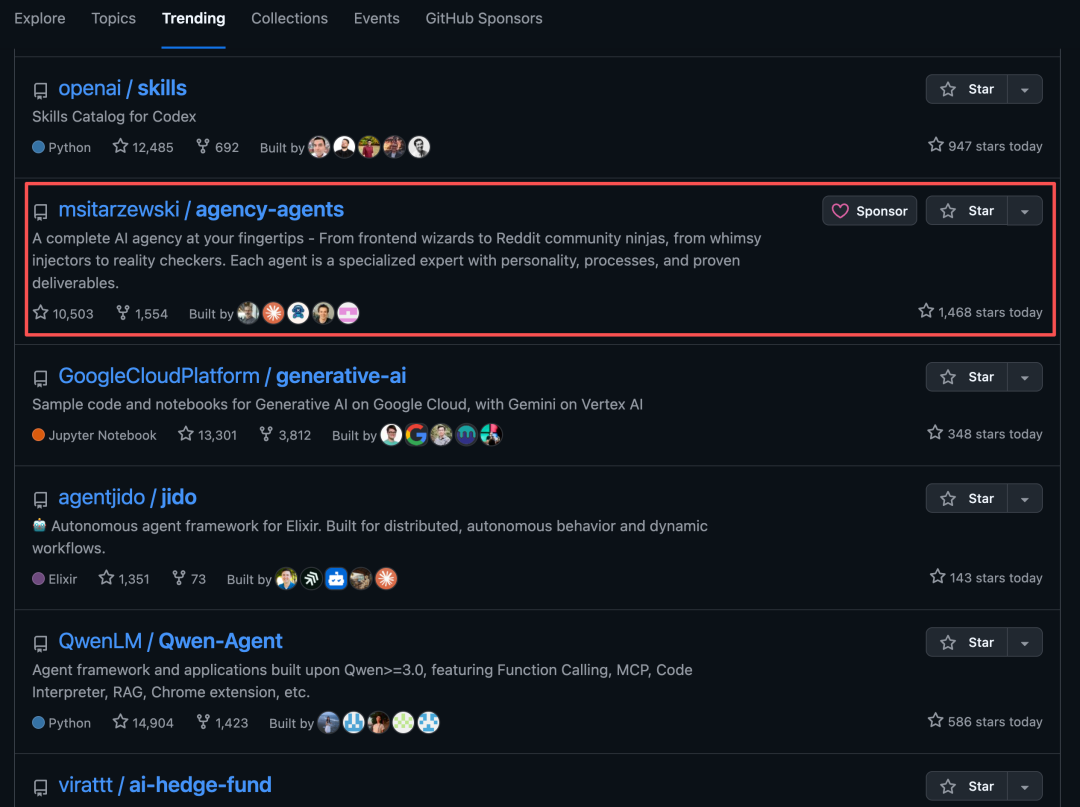View 10,503 stargazers of agency-agents
Viewport: 1080px width, 807px height.
[63, 313]
